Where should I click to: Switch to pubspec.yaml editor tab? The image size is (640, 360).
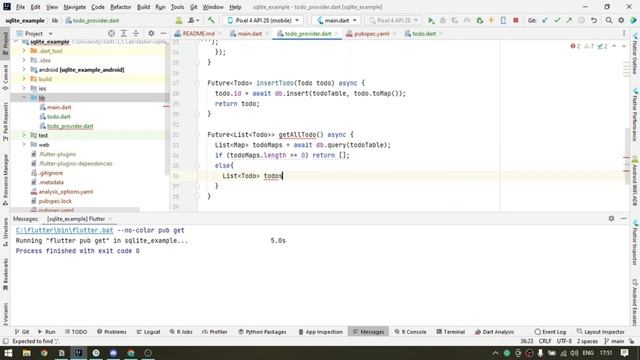click(x=371, y=33)
